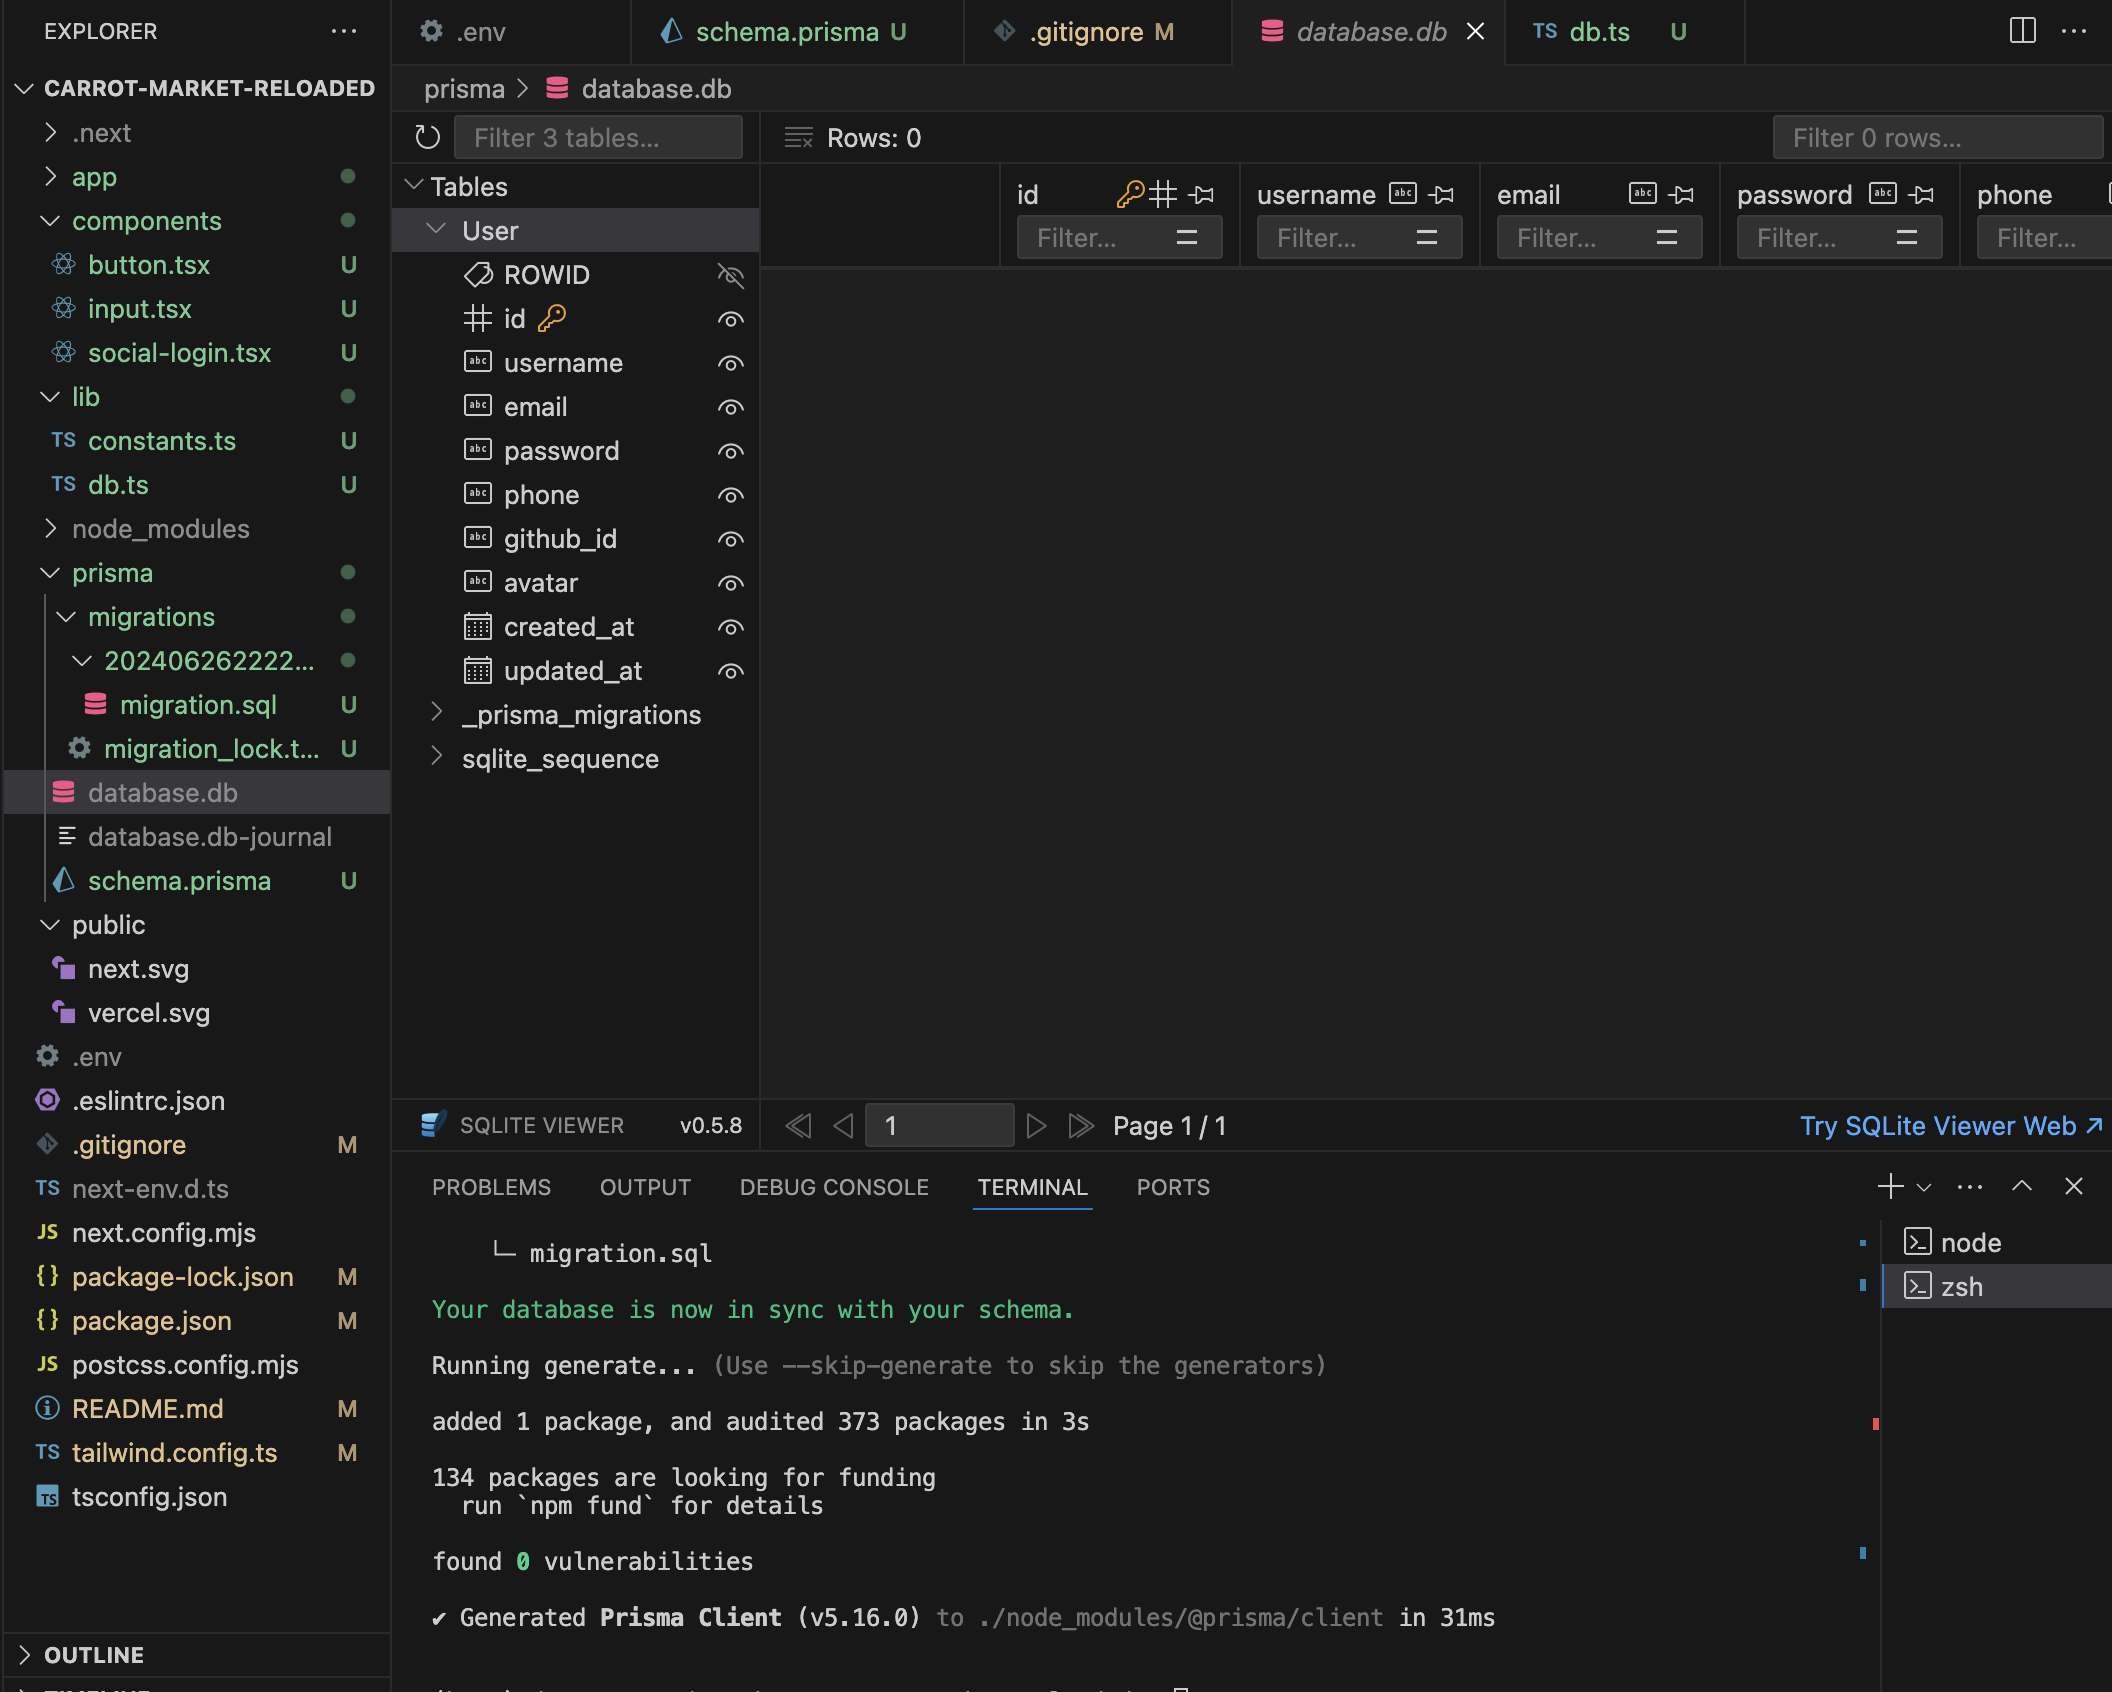Screen dimensions: 2112x1692
Task: Open migration.sql file
Action: (198, 705)
